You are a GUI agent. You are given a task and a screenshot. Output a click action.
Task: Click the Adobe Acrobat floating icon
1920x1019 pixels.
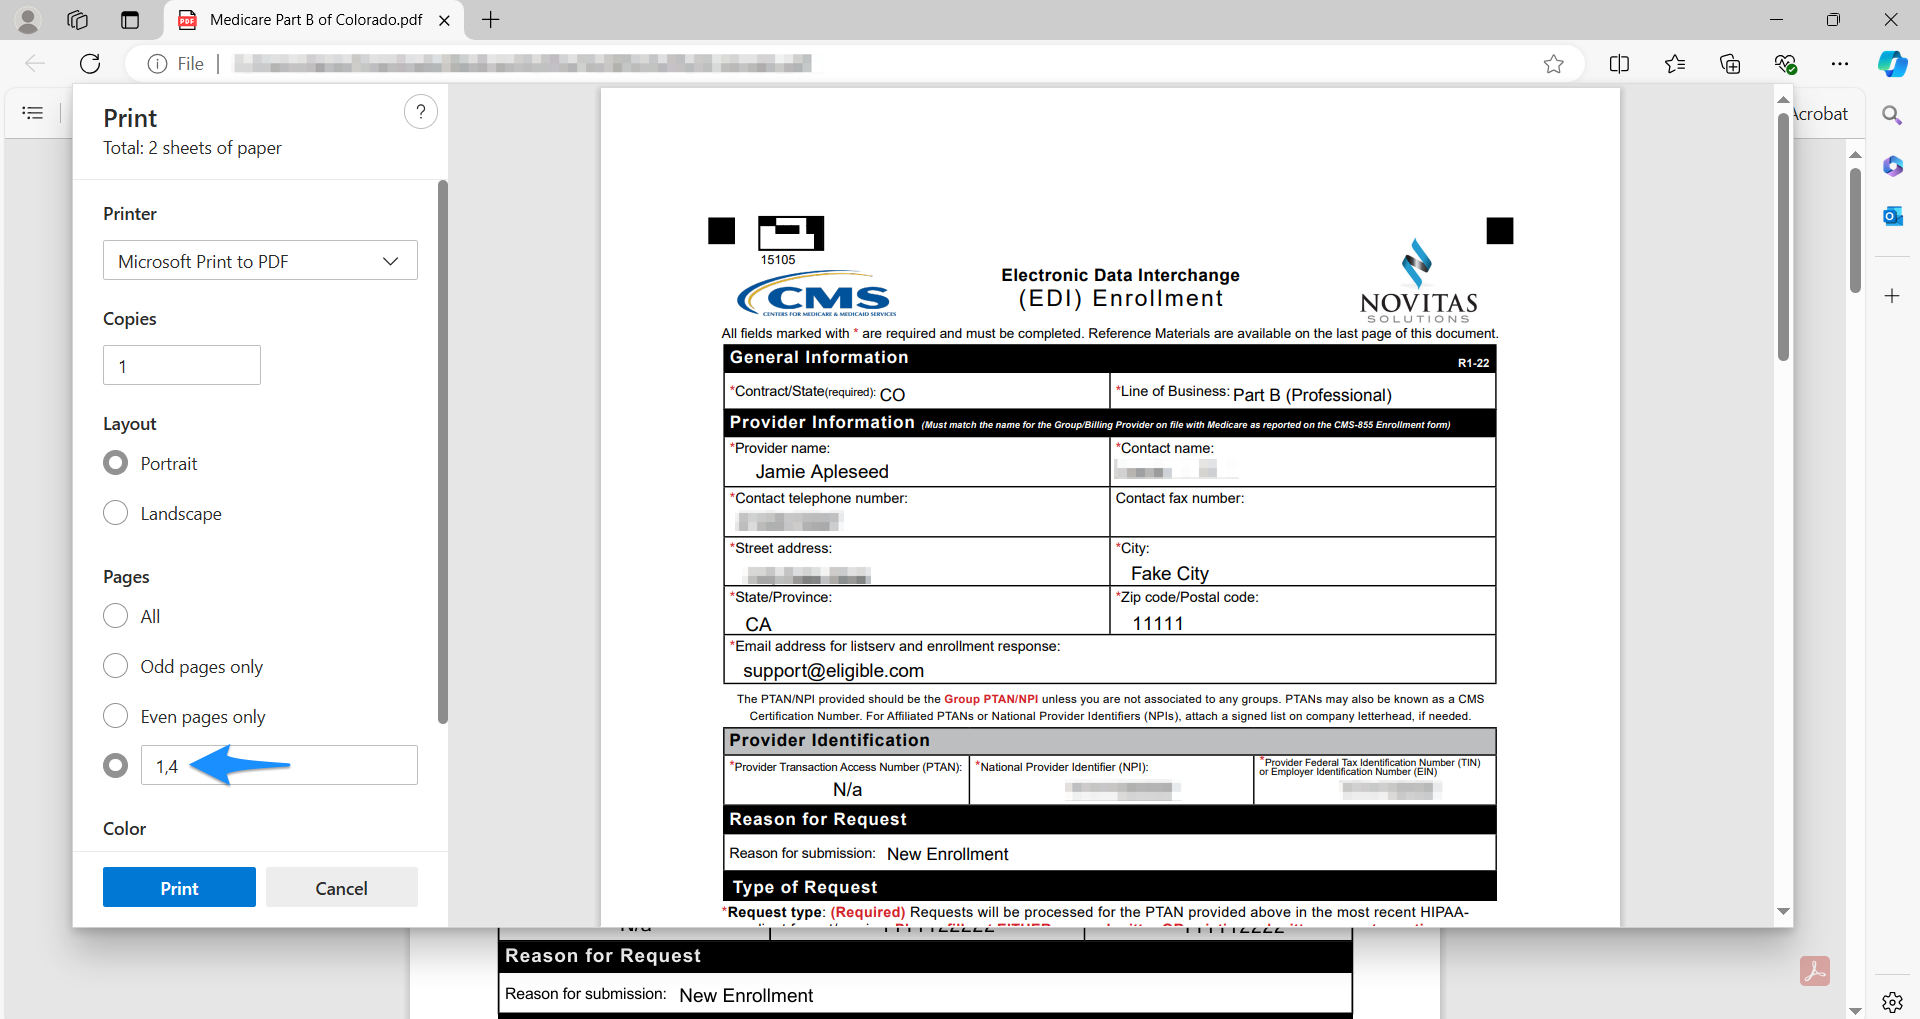coord(1815,971)
